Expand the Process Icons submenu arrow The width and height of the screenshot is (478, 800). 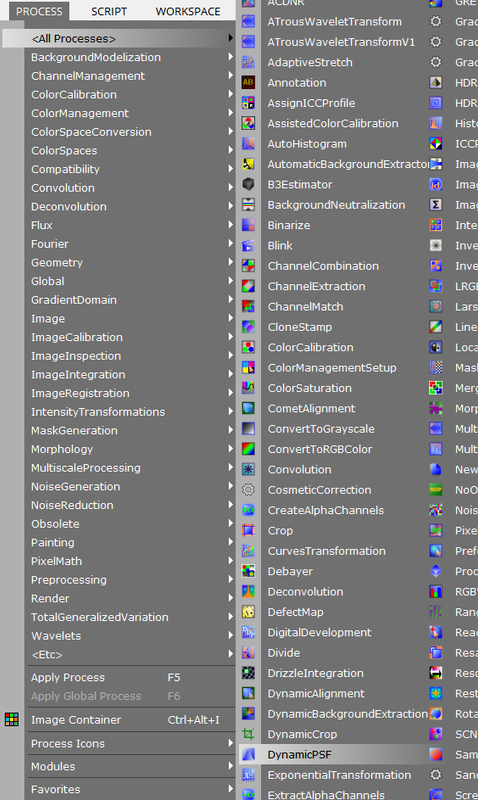tap(231, 743)
